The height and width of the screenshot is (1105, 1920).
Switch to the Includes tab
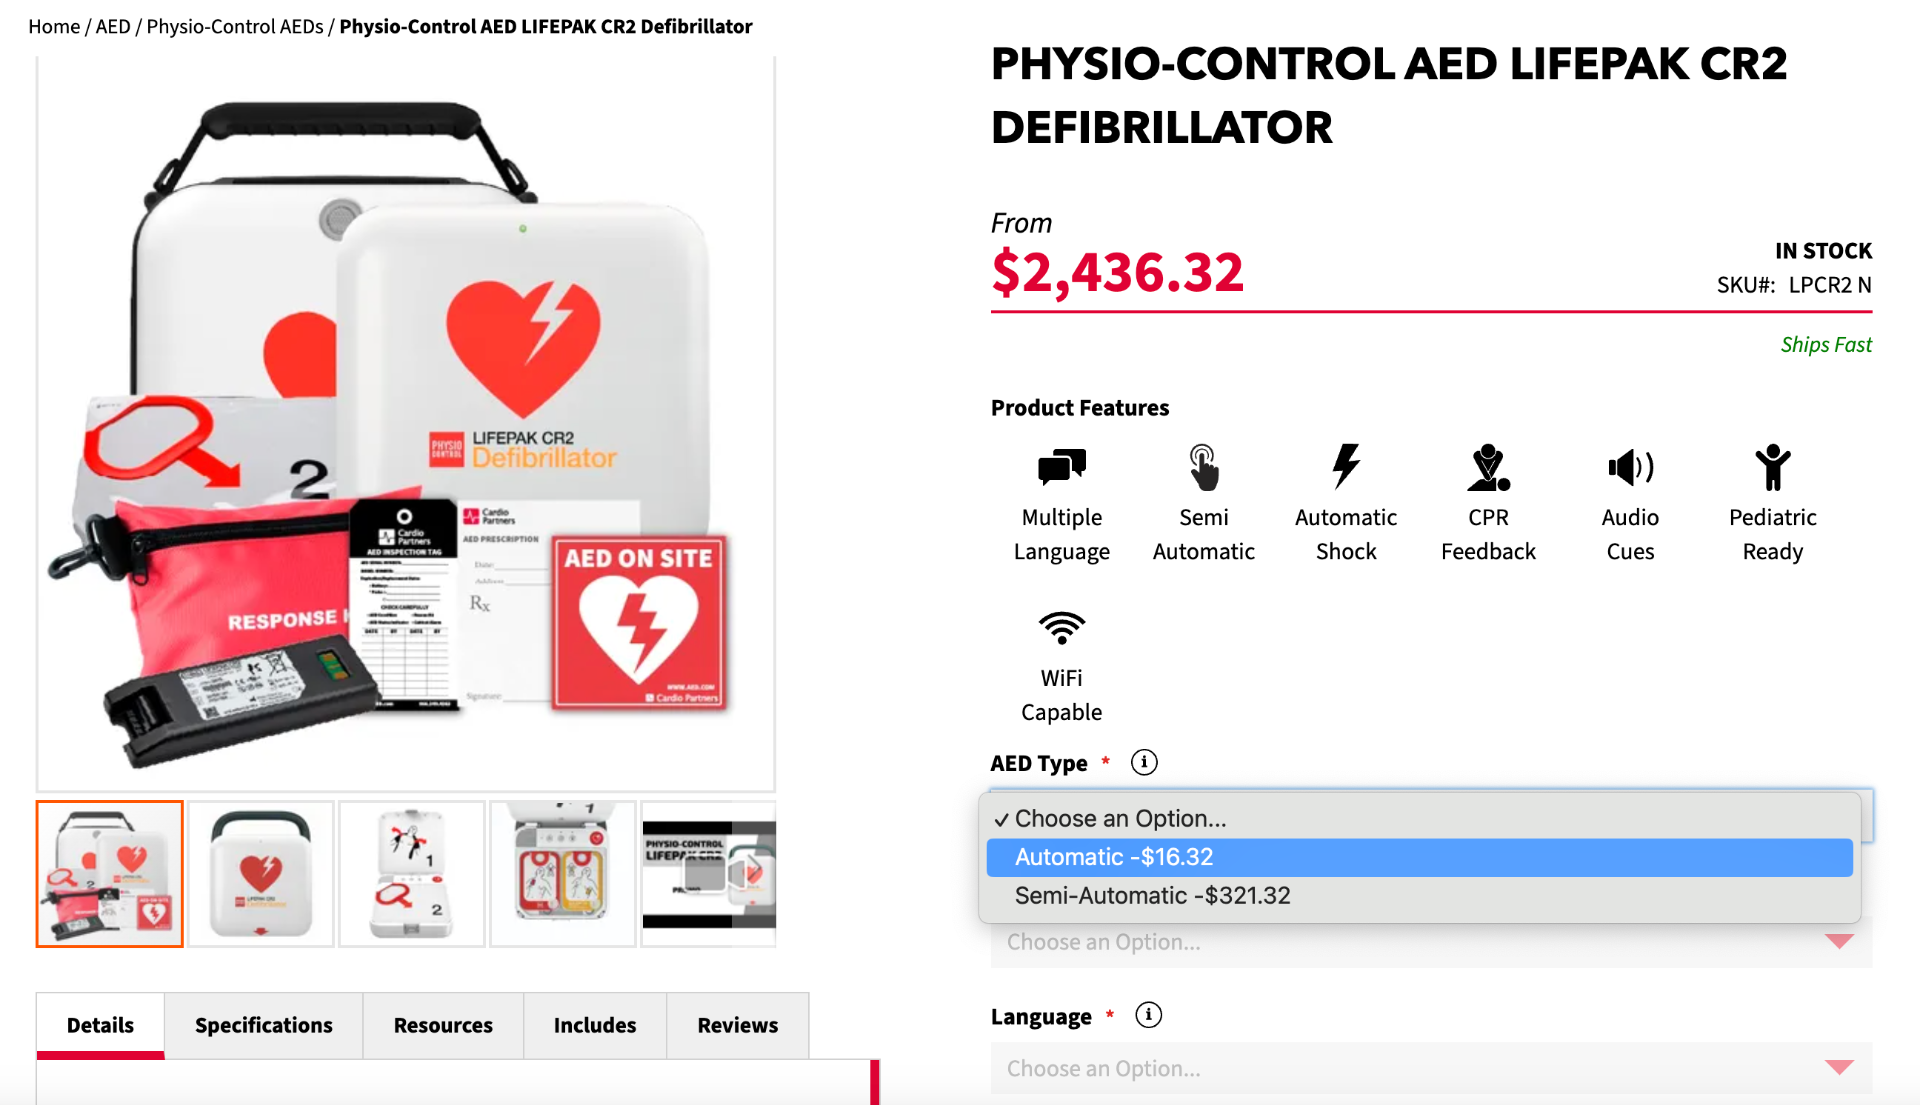[x=595, y=1026]
